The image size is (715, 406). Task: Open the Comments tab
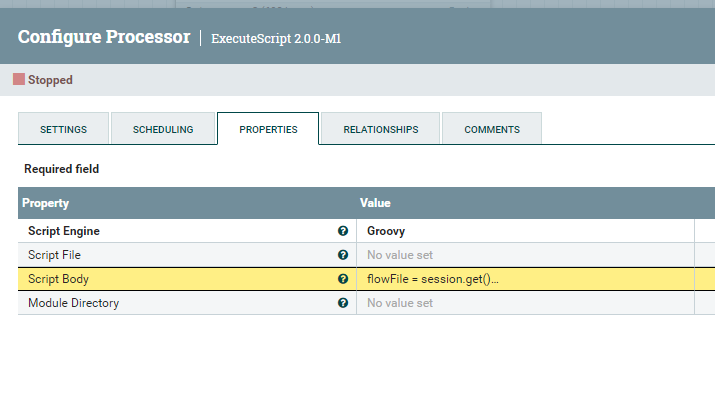pos(492,129)
